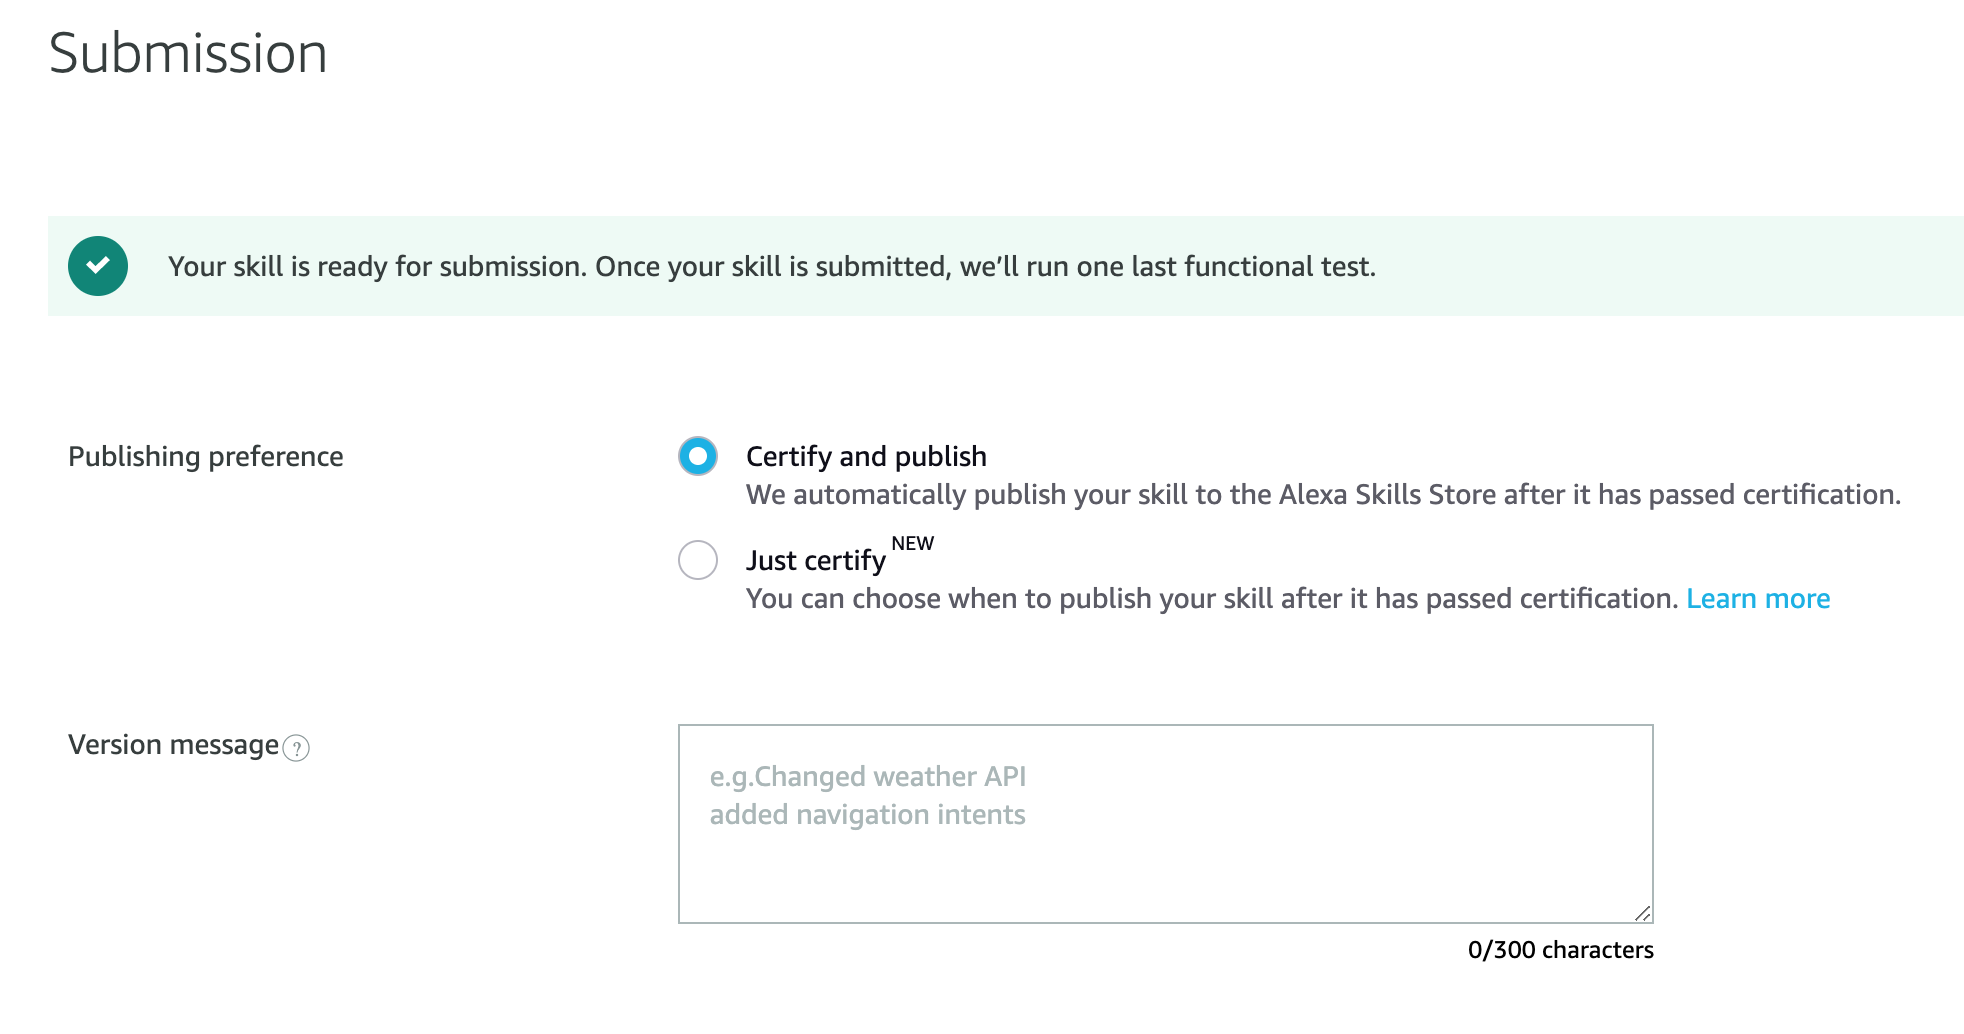Click the "NEW" badge beside Just certify

coord(913,543)
